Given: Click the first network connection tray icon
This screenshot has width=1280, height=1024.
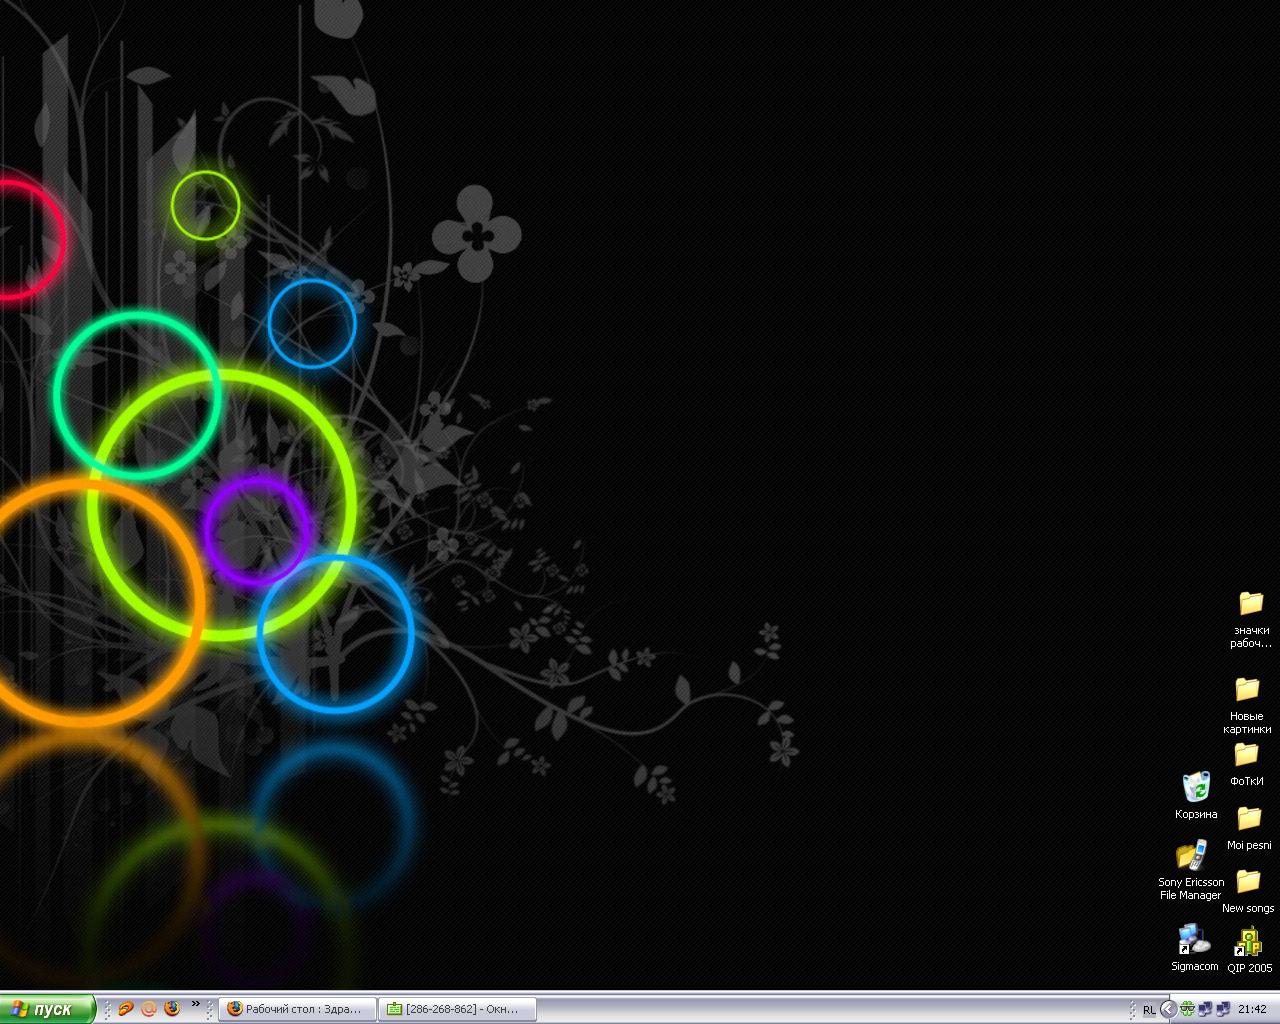Looking at the screenshot, I should [x=1205, y=1009].
